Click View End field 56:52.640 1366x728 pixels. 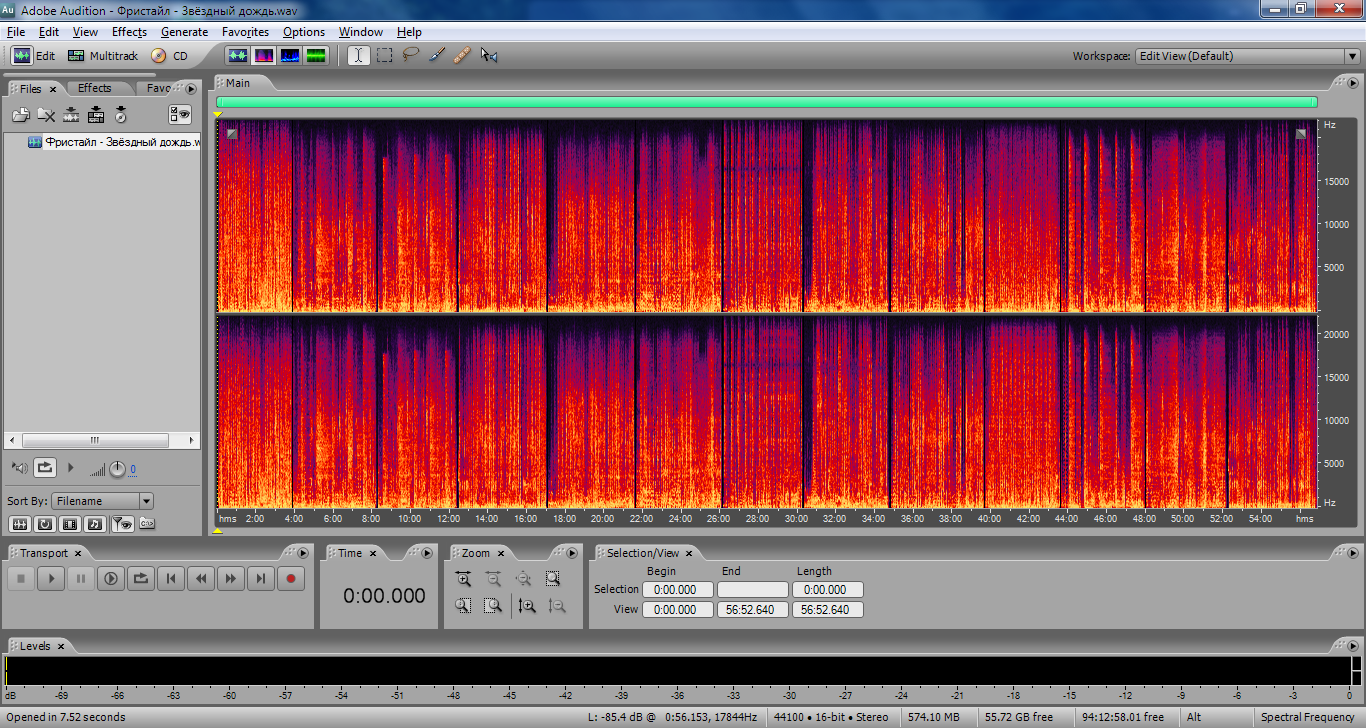point(752,610)
